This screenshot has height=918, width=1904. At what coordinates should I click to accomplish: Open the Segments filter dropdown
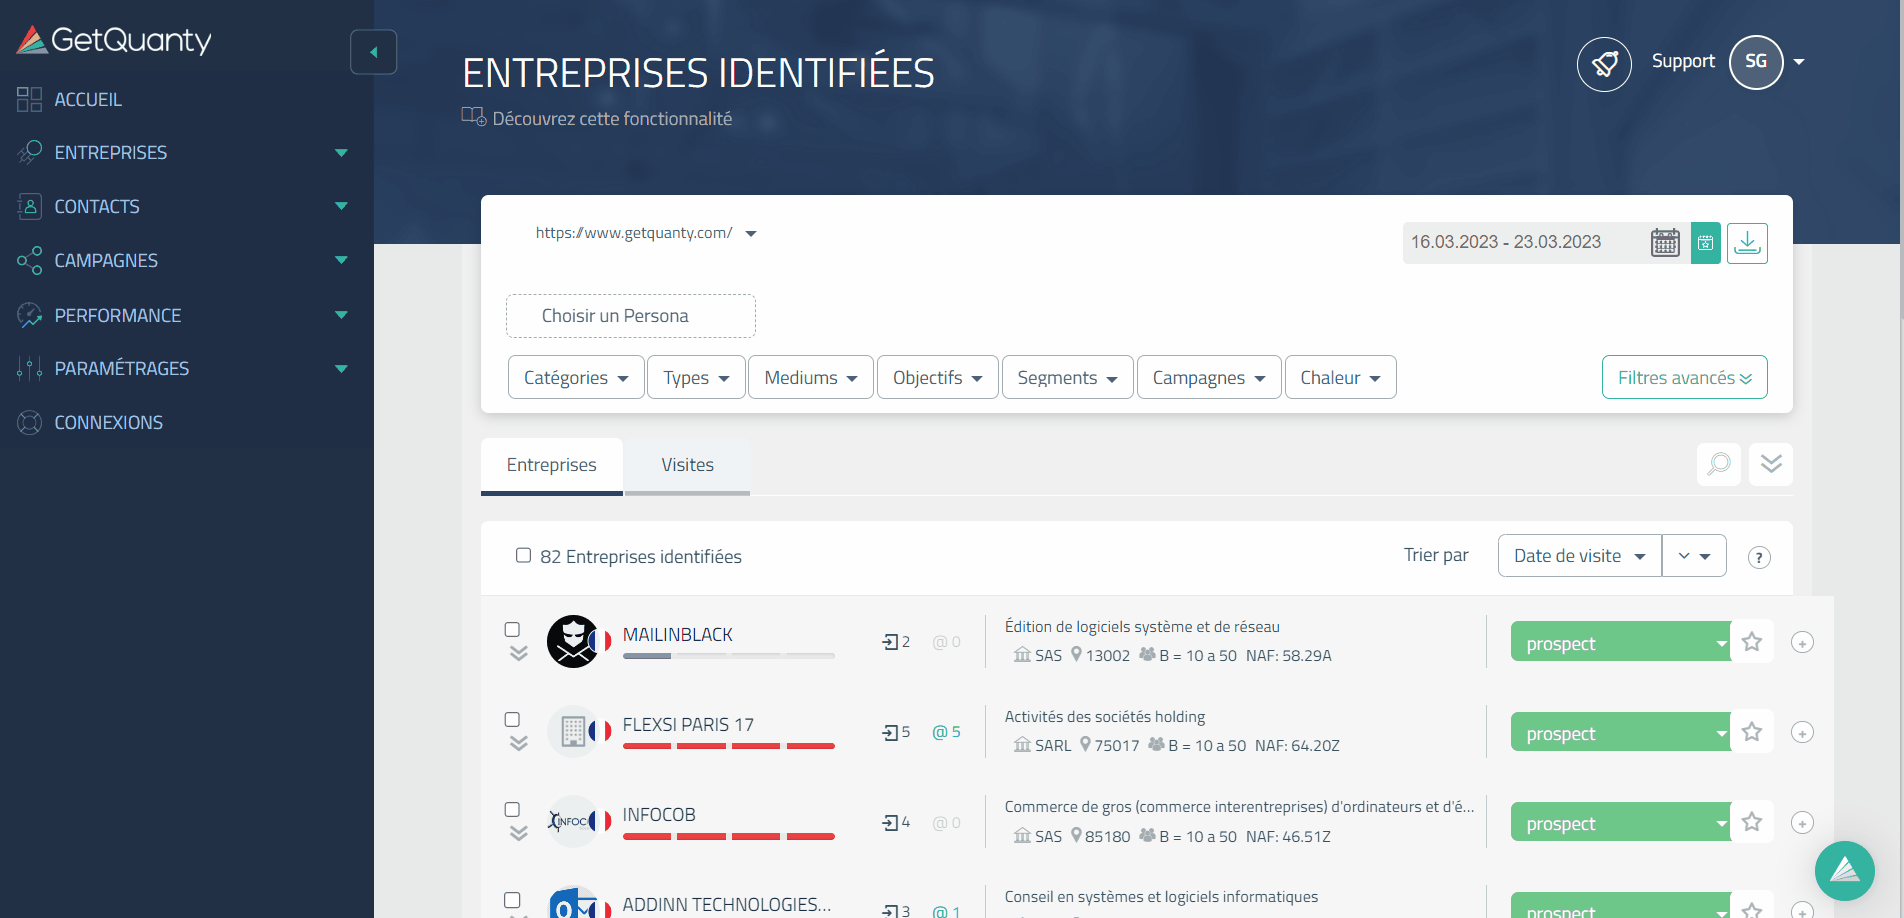1068,377
